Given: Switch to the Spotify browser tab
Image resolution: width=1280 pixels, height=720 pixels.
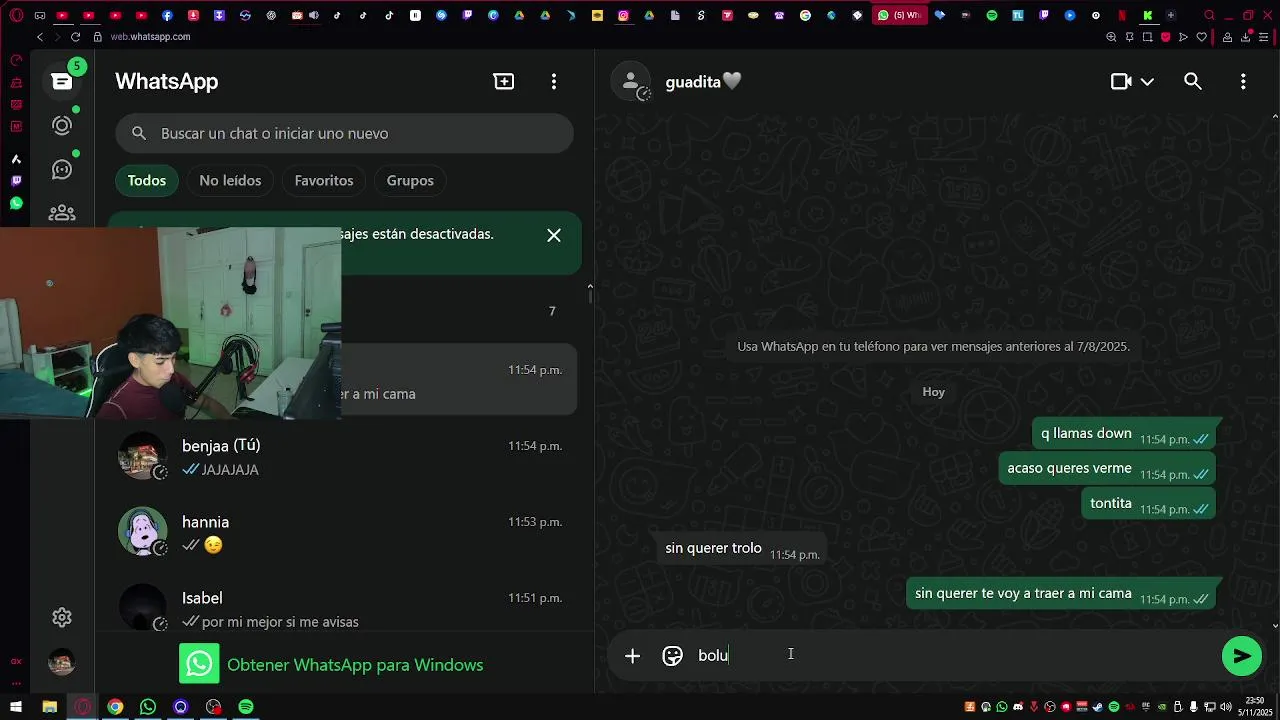Looking at the screenshot, I should 992,15.
